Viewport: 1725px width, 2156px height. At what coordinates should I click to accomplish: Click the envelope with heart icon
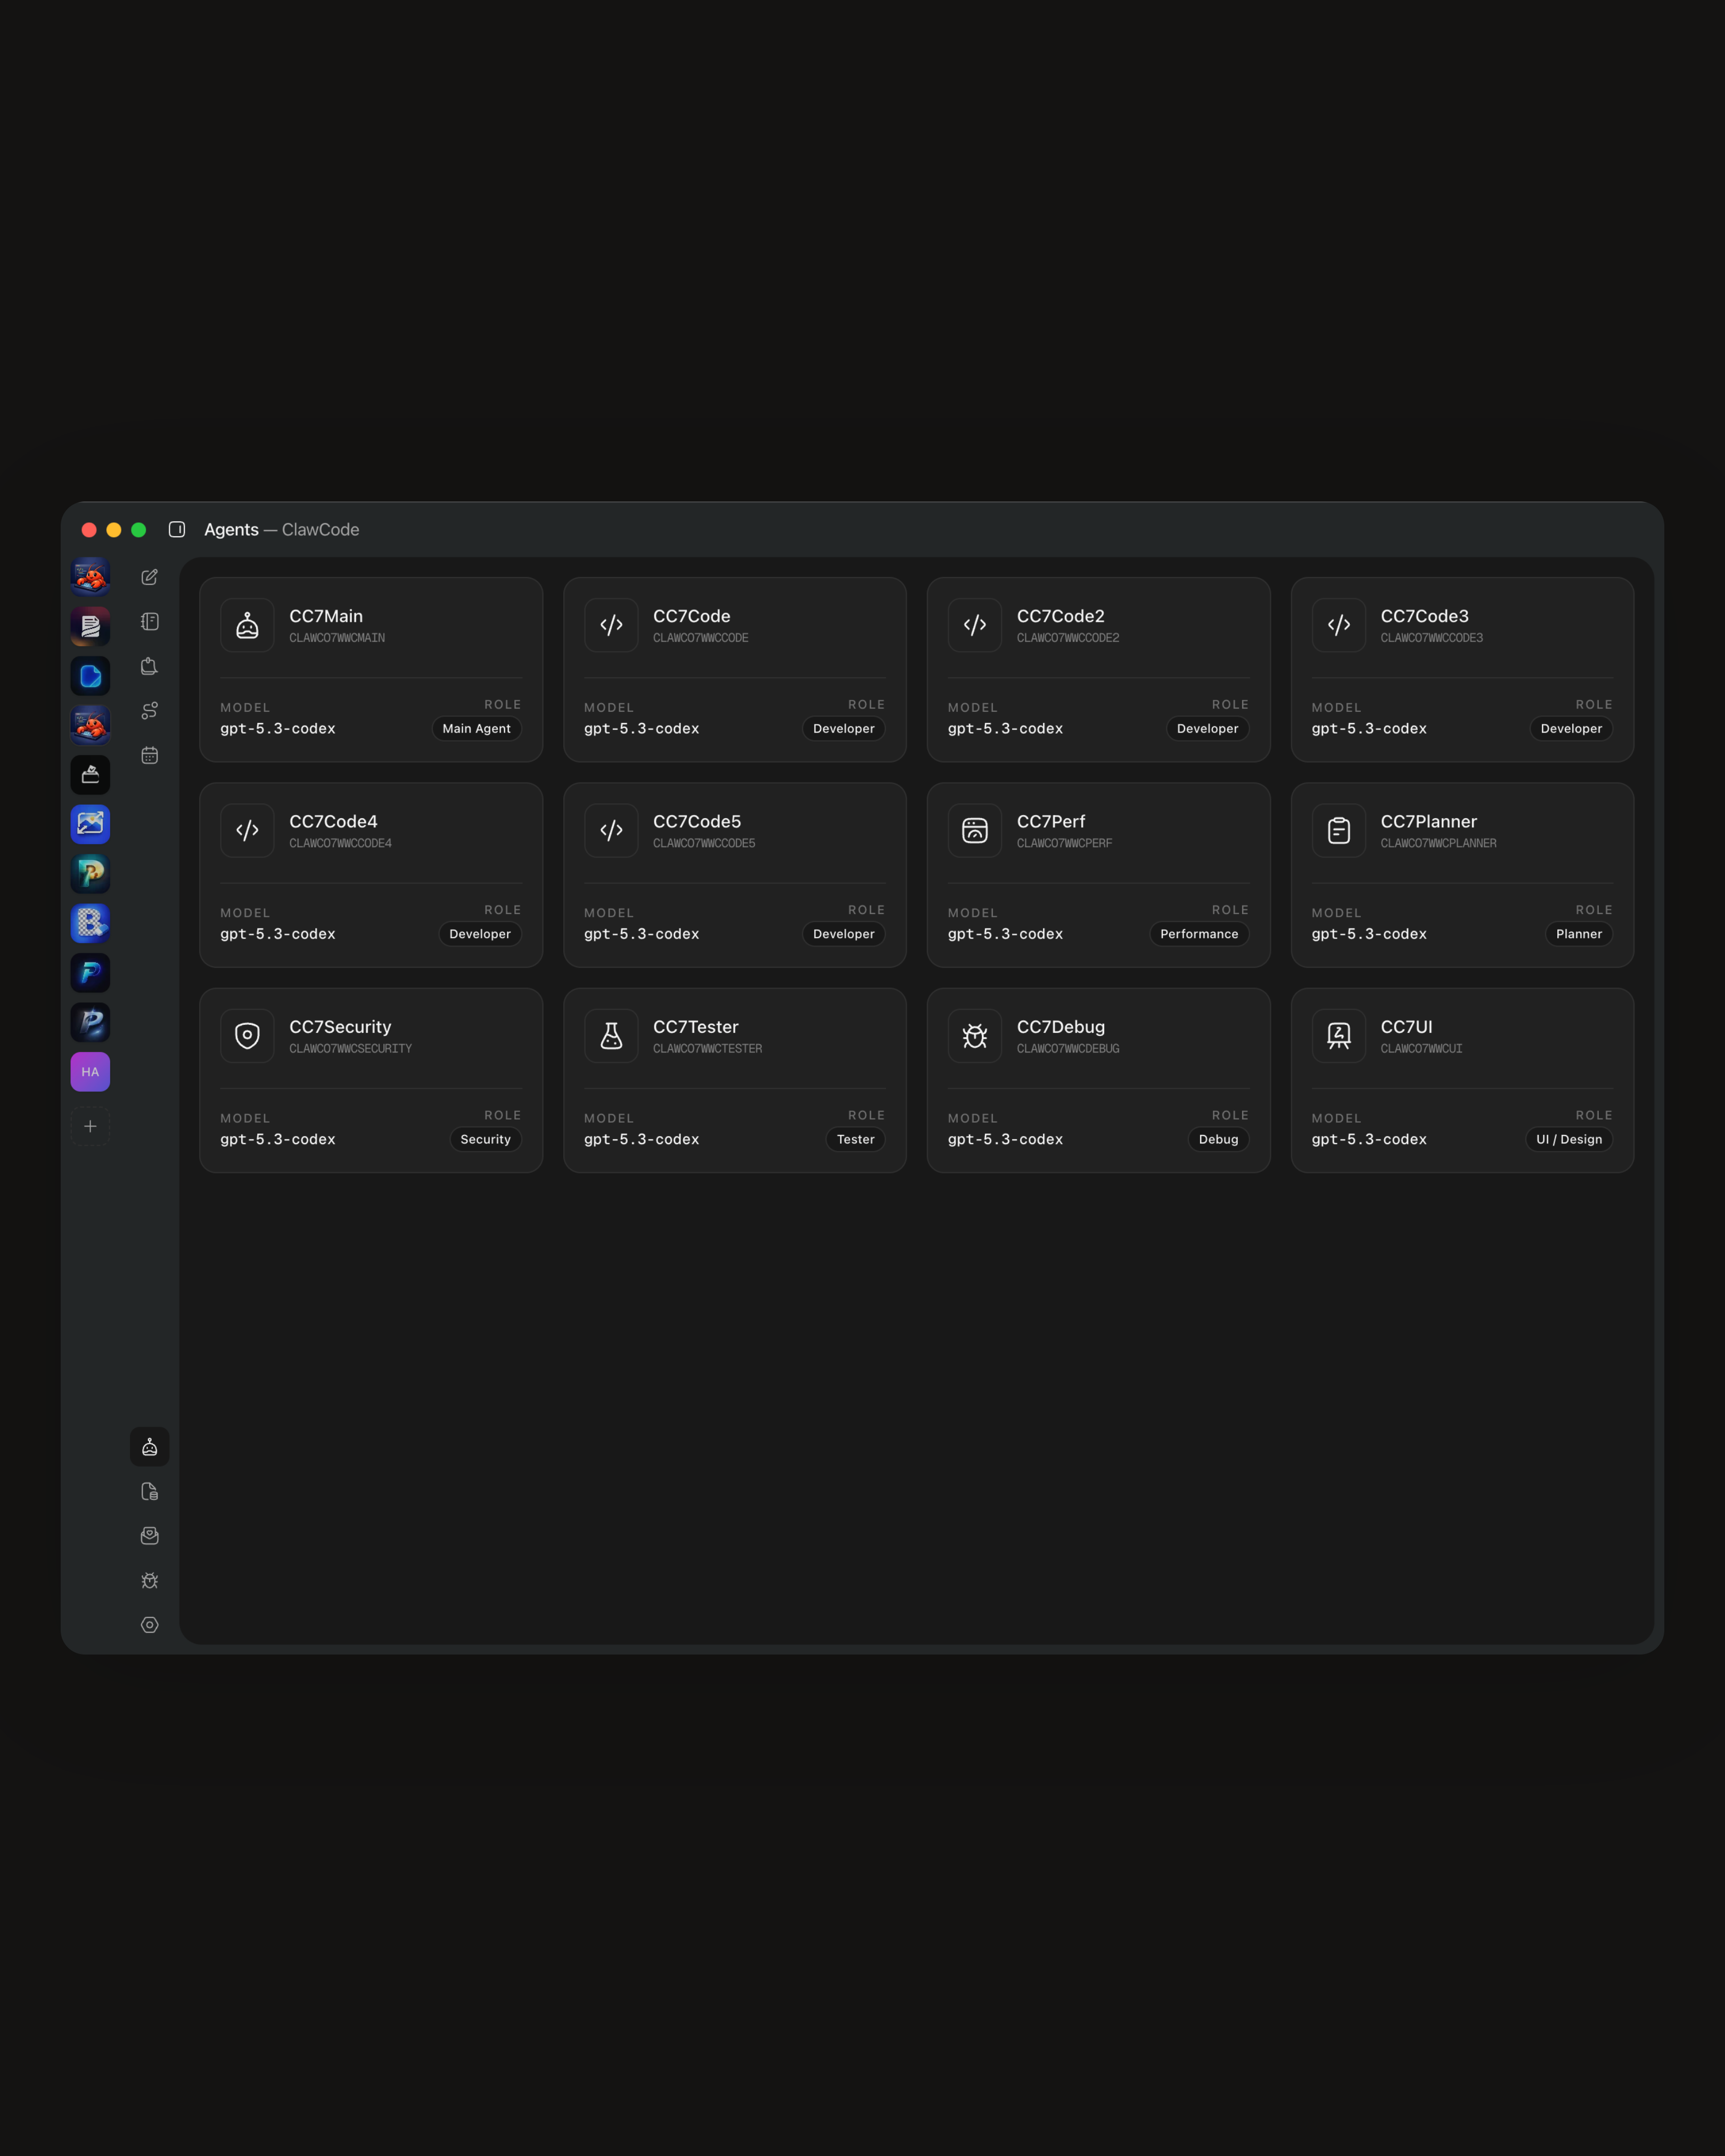[150, 1536]
